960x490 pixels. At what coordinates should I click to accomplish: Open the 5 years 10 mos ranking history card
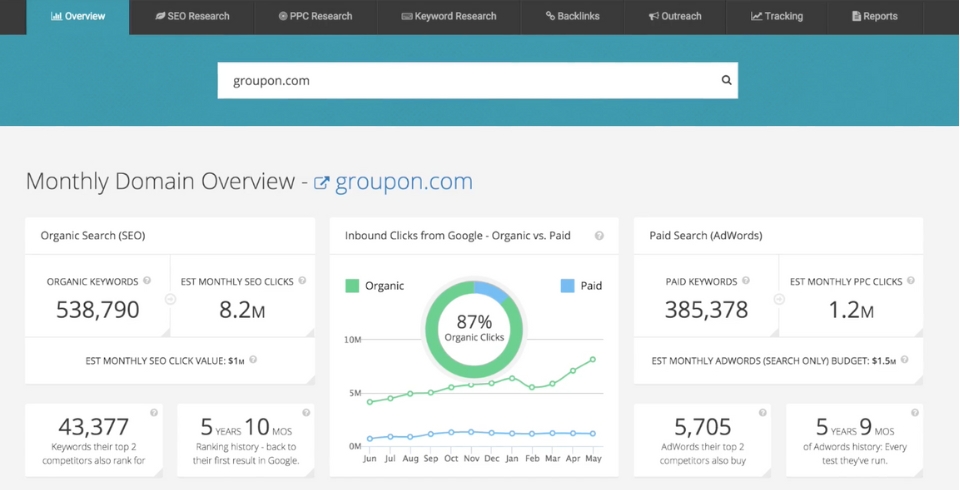(x=246, y=440)
